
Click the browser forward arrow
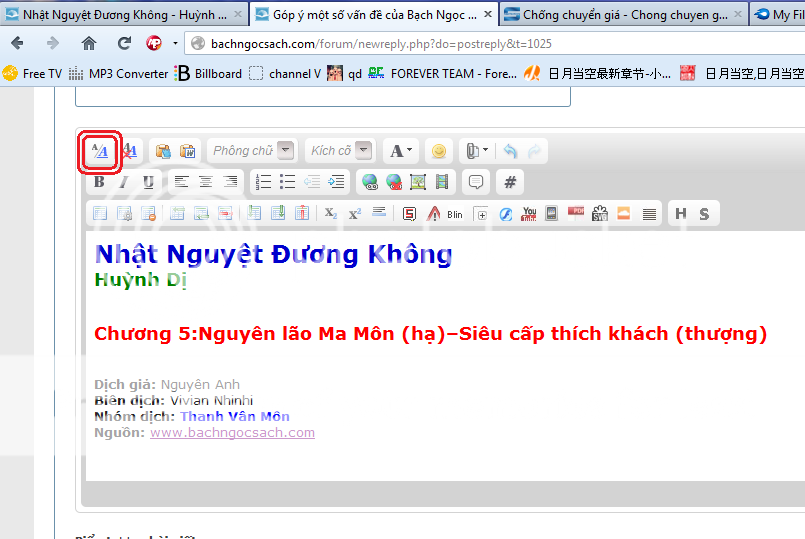pos(52,43)
